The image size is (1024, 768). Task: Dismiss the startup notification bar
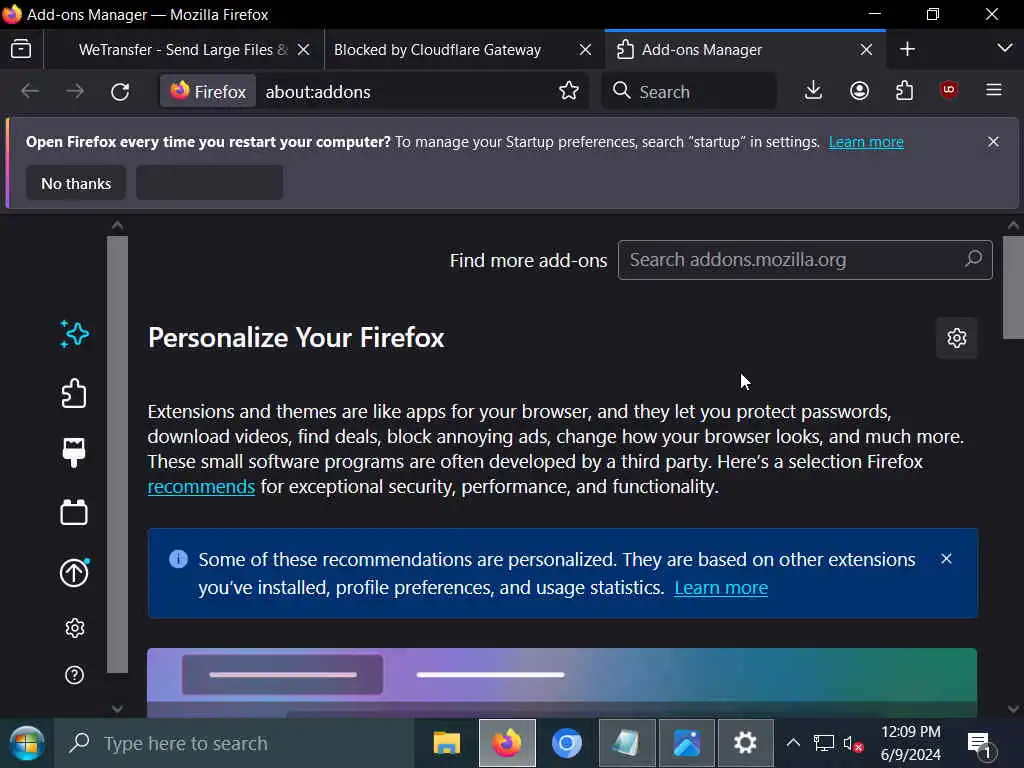(x=993, y=142)
